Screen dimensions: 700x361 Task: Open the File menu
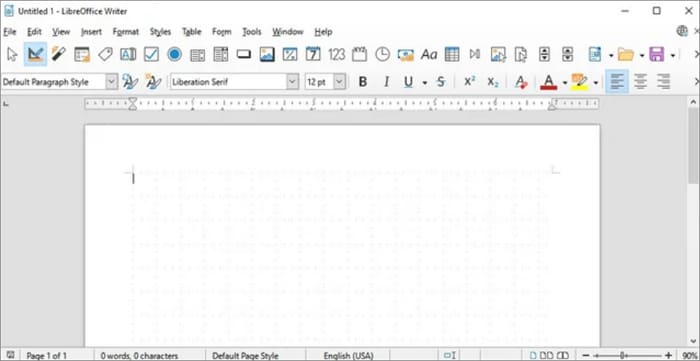click(10, 32)
